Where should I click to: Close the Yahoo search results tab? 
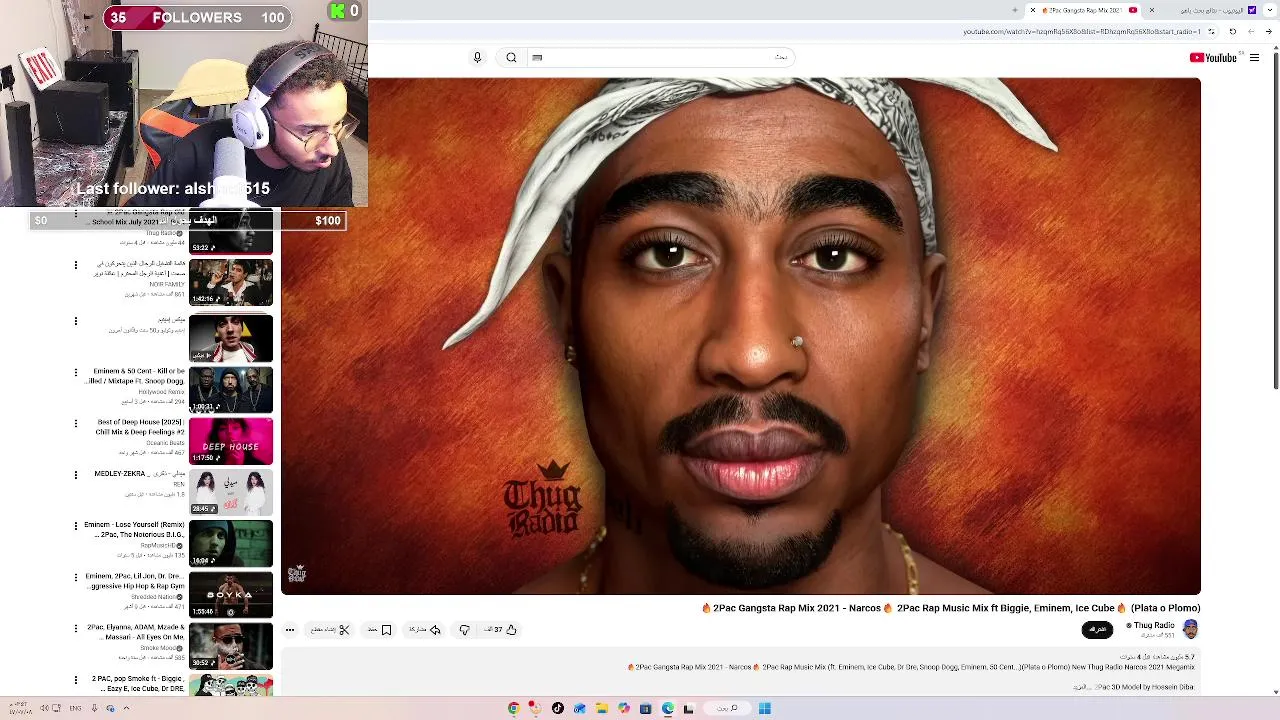[1151, 10]
